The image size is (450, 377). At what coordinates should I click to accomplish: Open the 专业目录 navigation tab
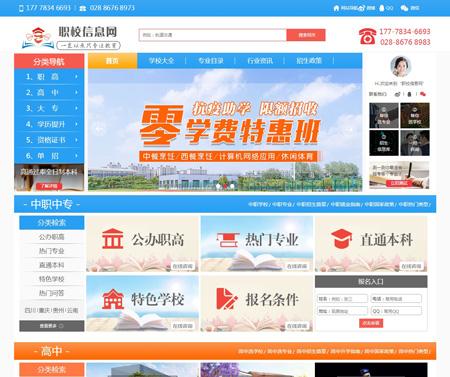211,61
